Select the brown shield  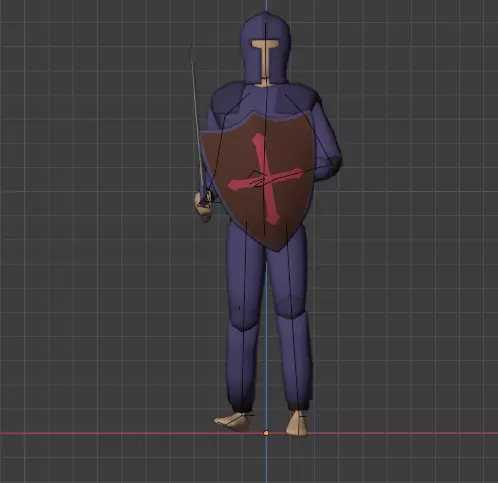257,182
